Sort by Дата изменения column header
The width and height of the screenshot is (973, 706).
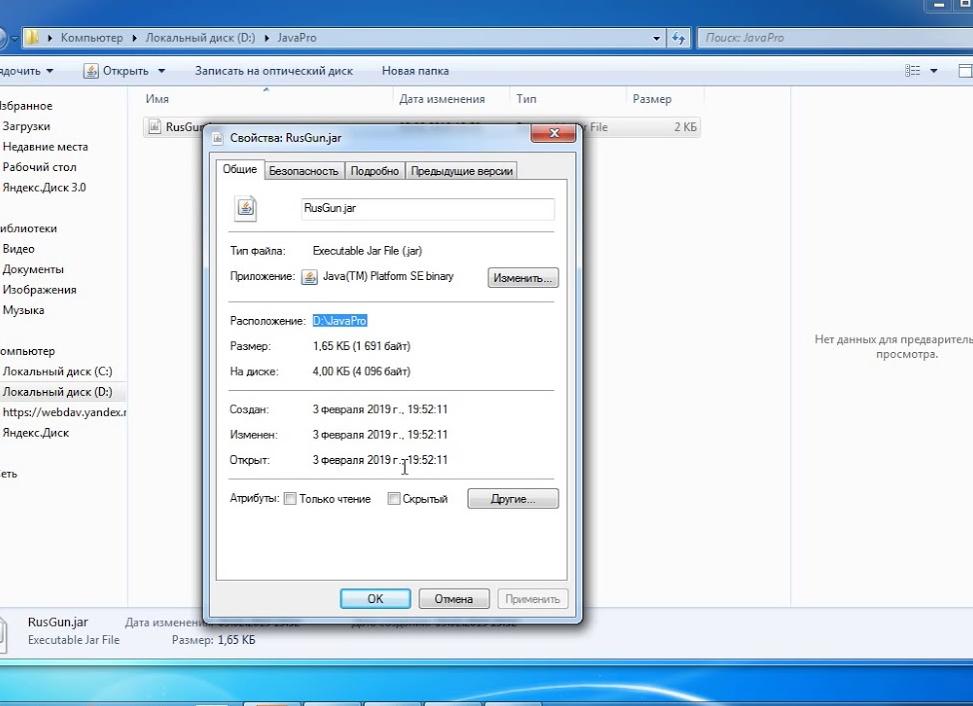tap(442, 99)
